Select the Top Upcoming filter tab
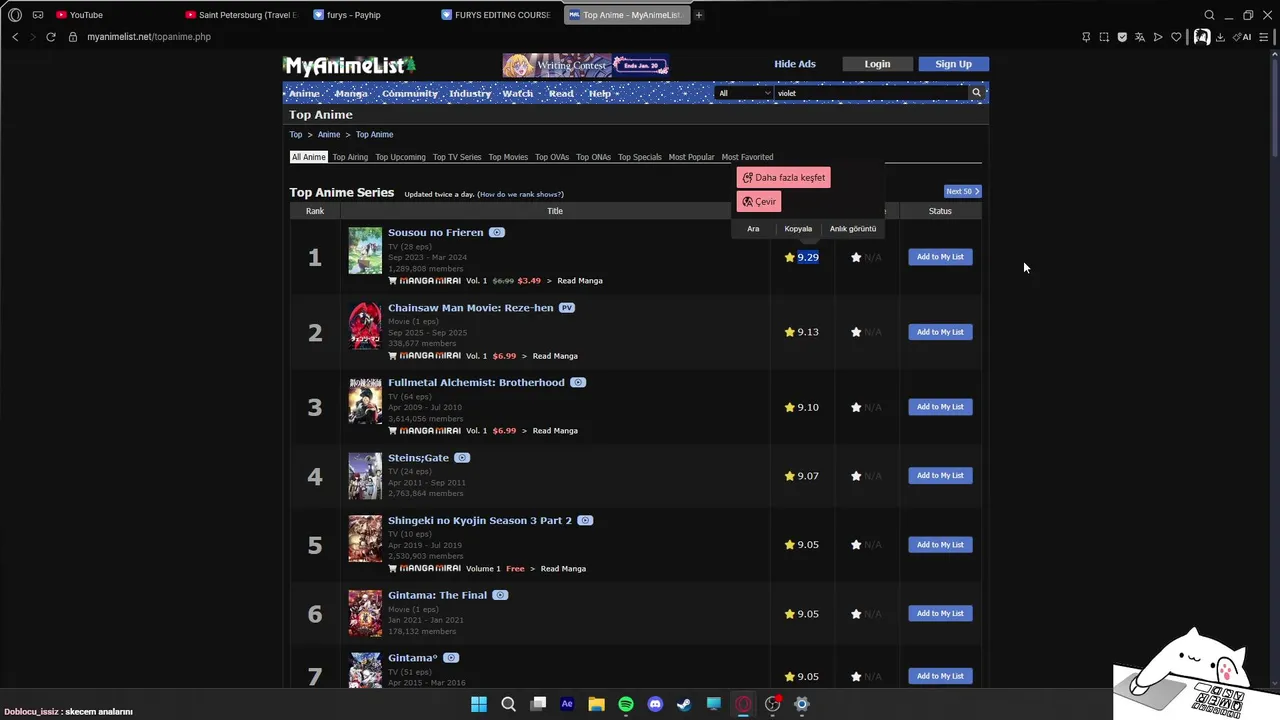1280x720 pixels. (400, 157)
